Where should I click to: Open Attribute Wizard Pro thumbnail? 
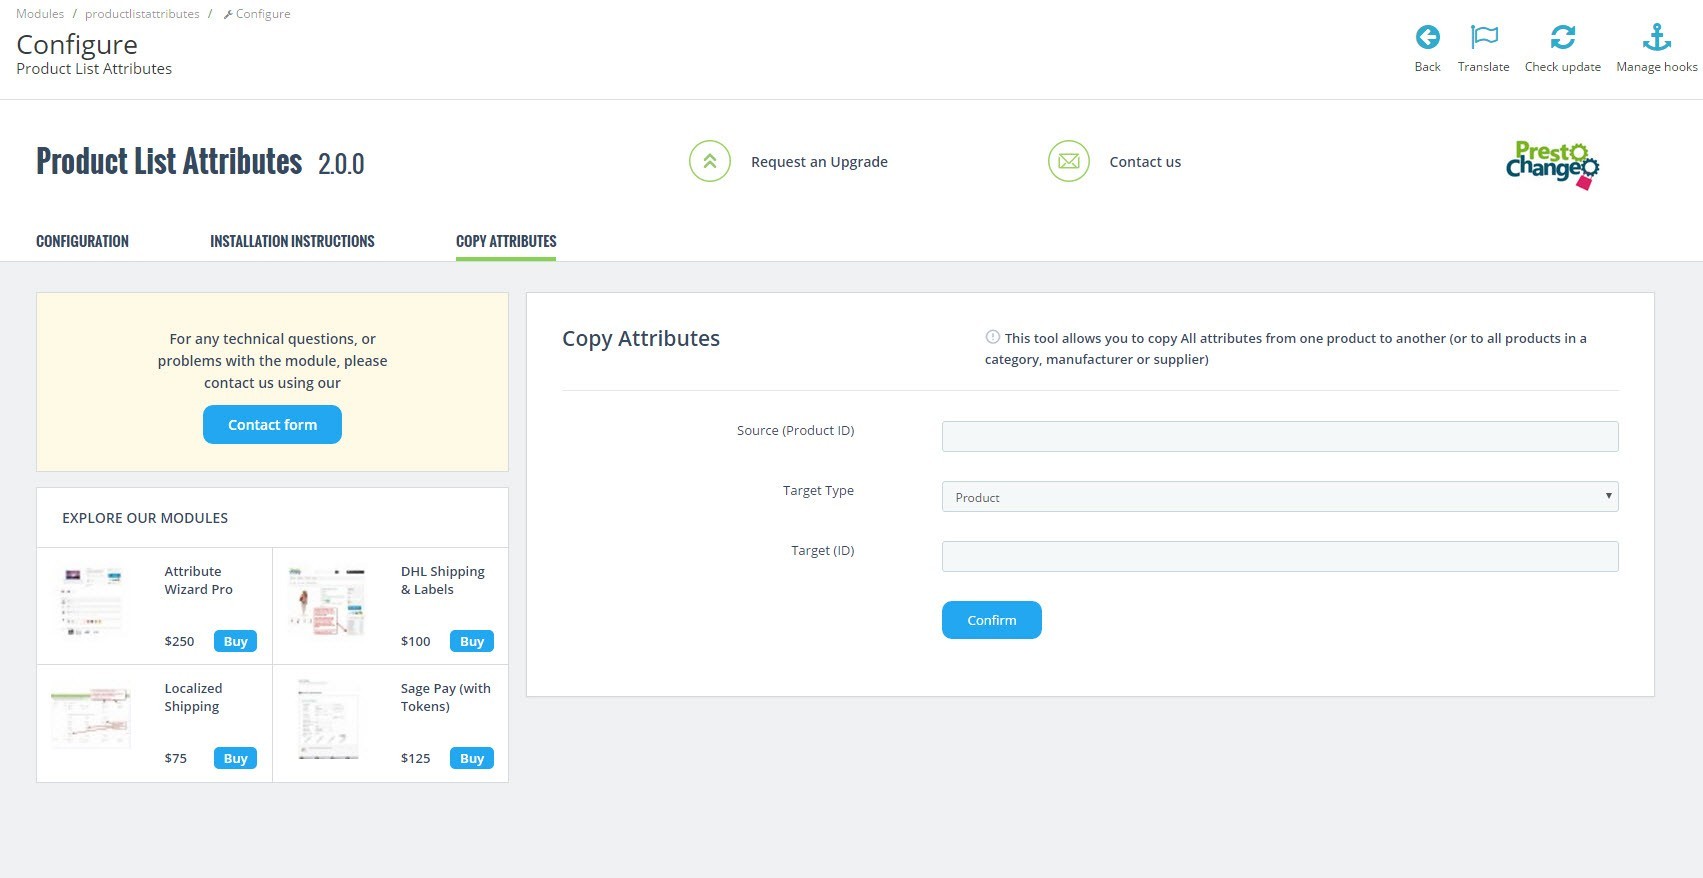[93, 600]
